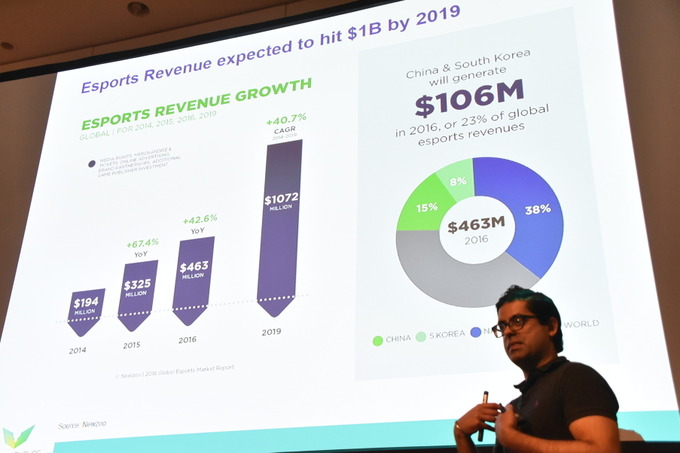680x453 pixels.
Task: Click the ESPORTS REVENUE GROWTH heading
Action: pos(196,106)
